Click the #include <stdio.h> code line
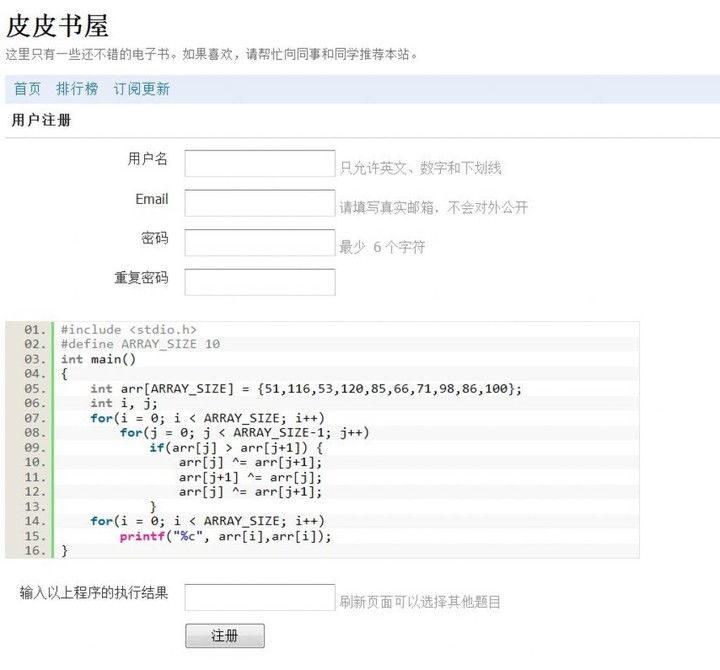Image resolution: width=720 pixels, height=670 pixels. [x=128, y=329]
